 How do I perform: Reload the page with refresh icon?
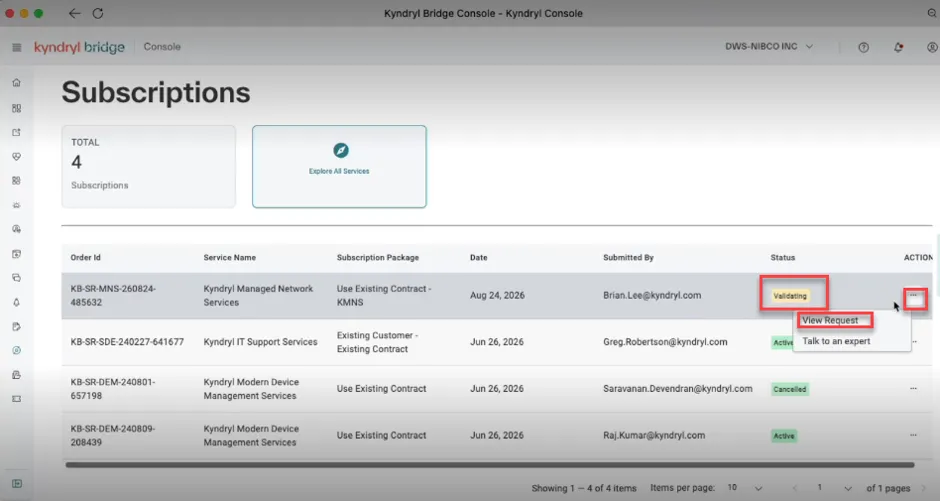(98, 13)
